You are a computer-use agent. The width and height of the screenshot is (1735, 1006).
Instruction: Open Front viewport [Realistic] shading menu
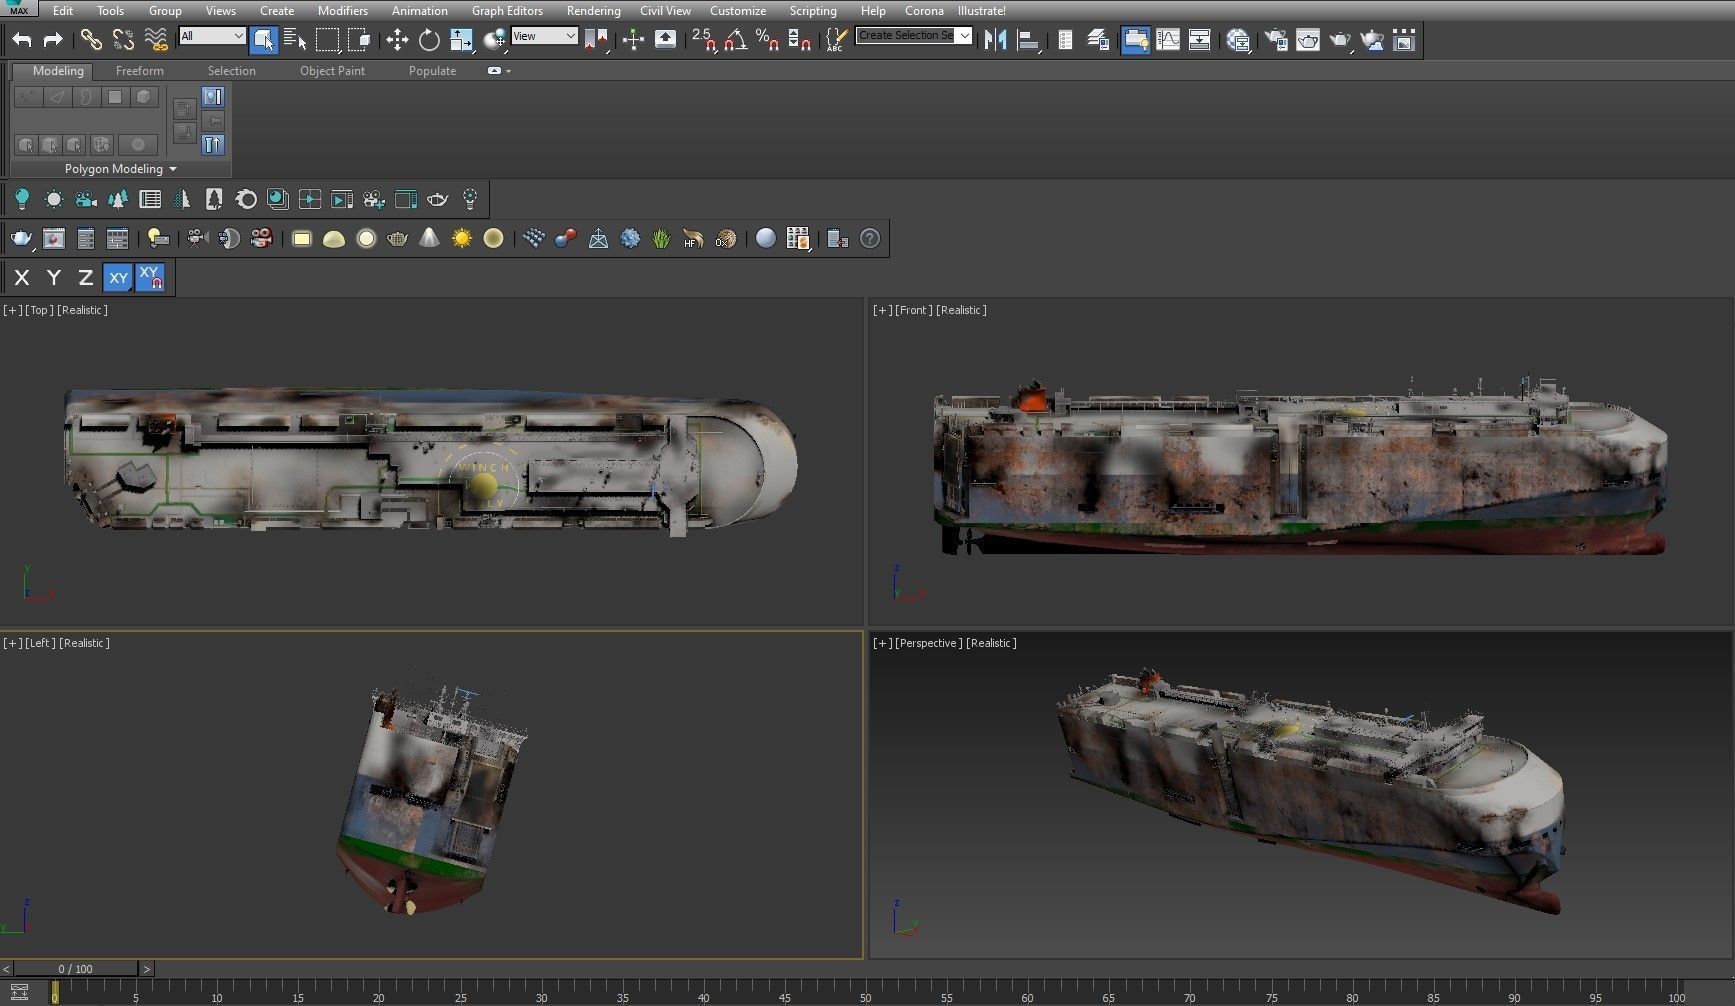click(x=961, y=310)
